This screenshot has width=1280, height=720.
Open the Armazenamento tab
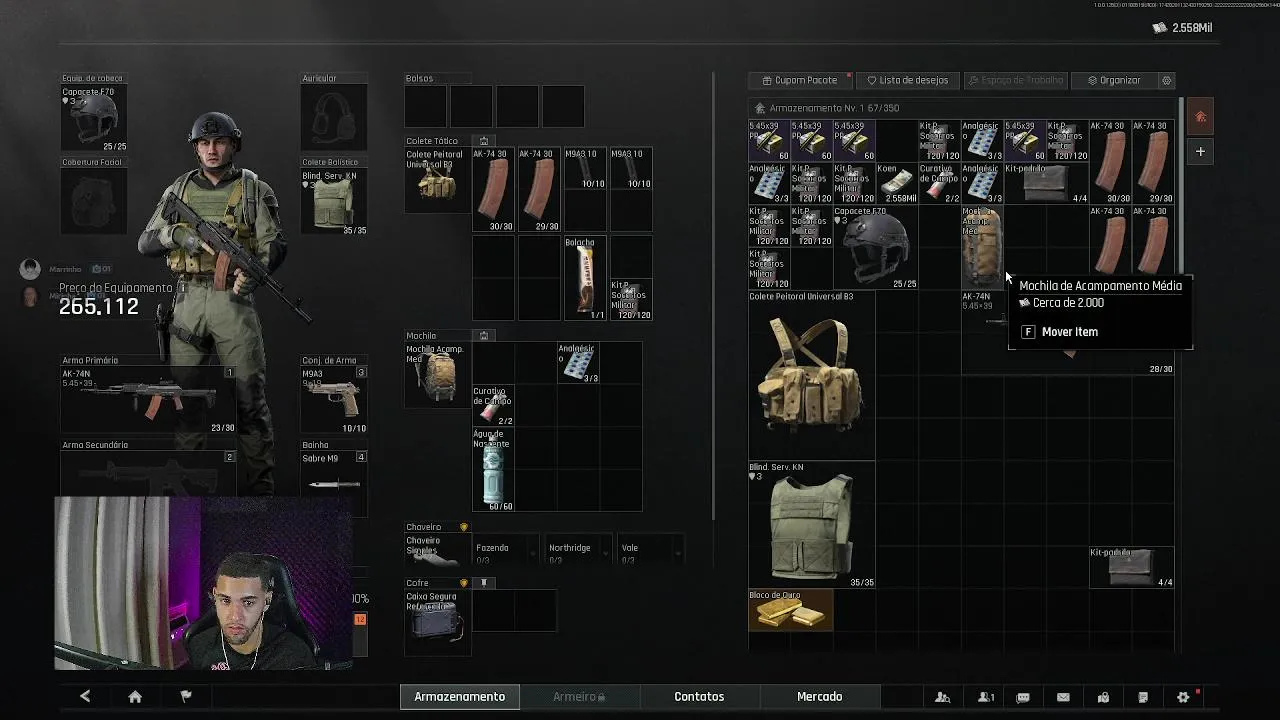(x=460, y=697)
